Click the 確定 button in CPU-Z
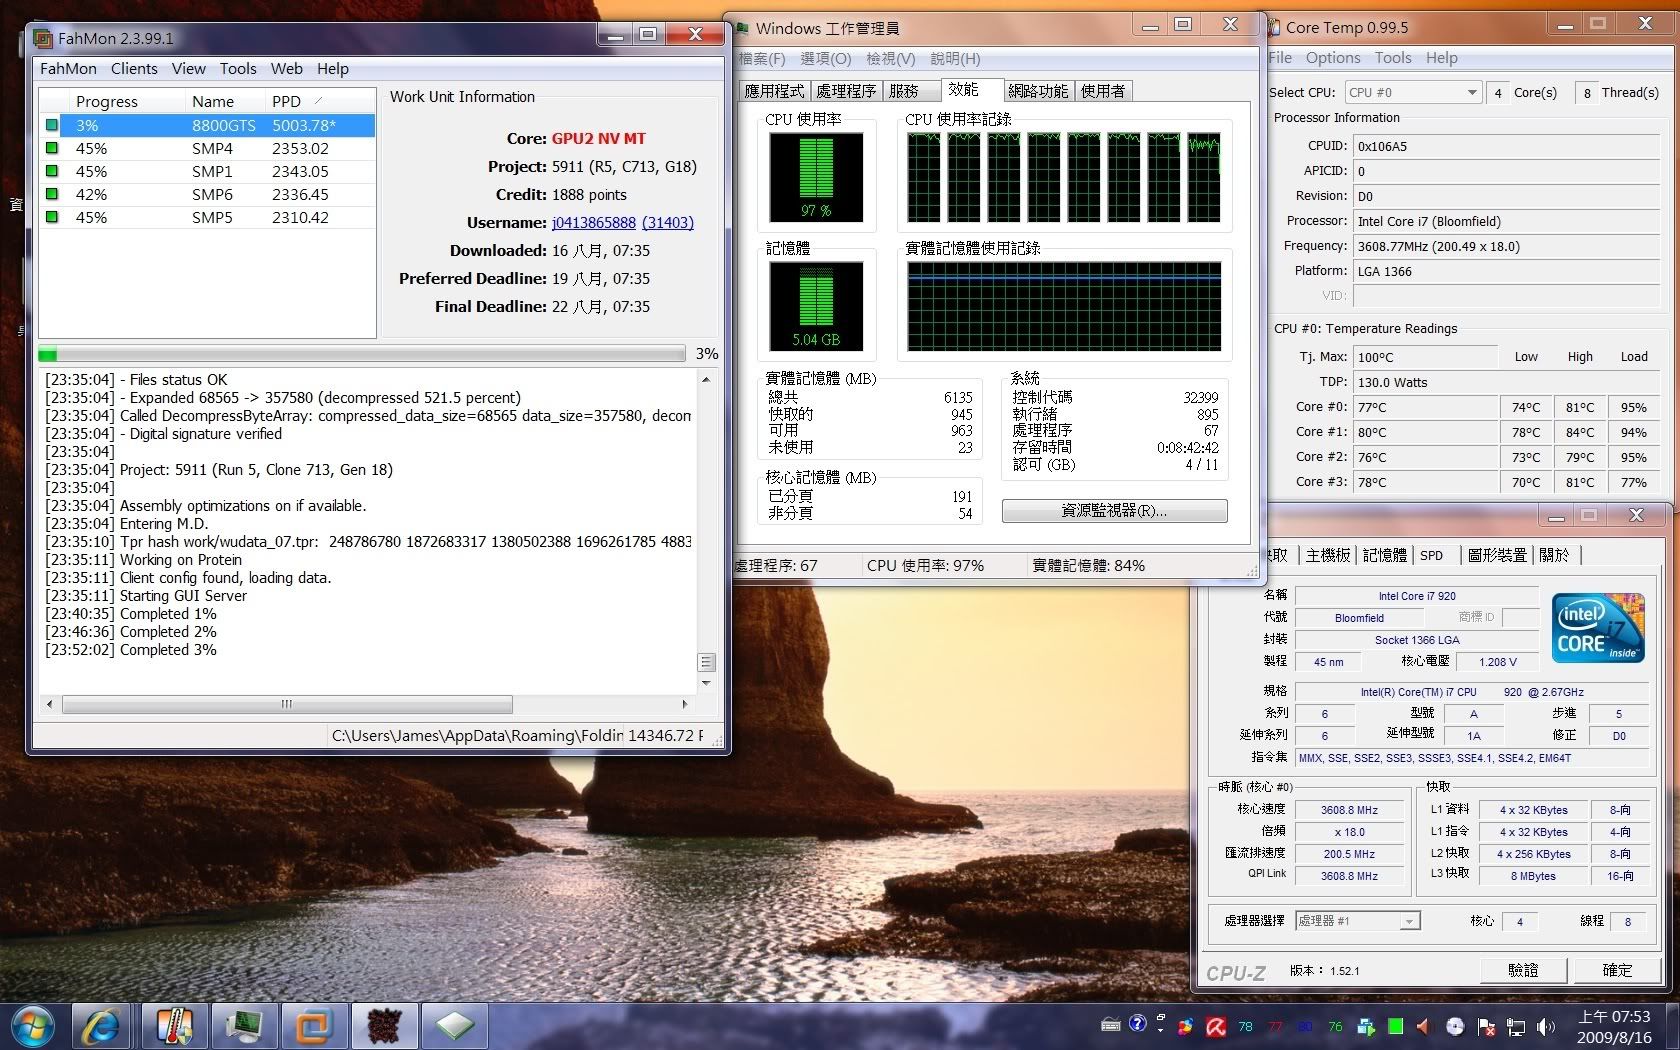Viewport: 1680px width, 1050px height. 1617,970
